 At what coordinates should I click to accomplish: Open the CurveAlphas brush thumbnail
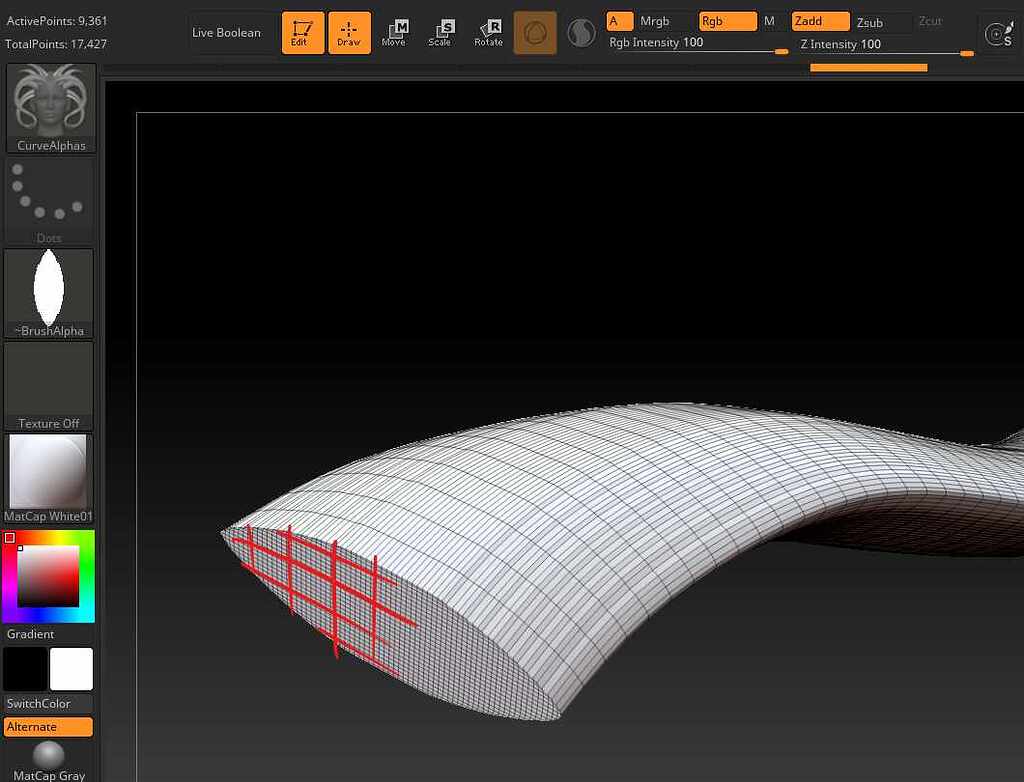coord(48,102)
